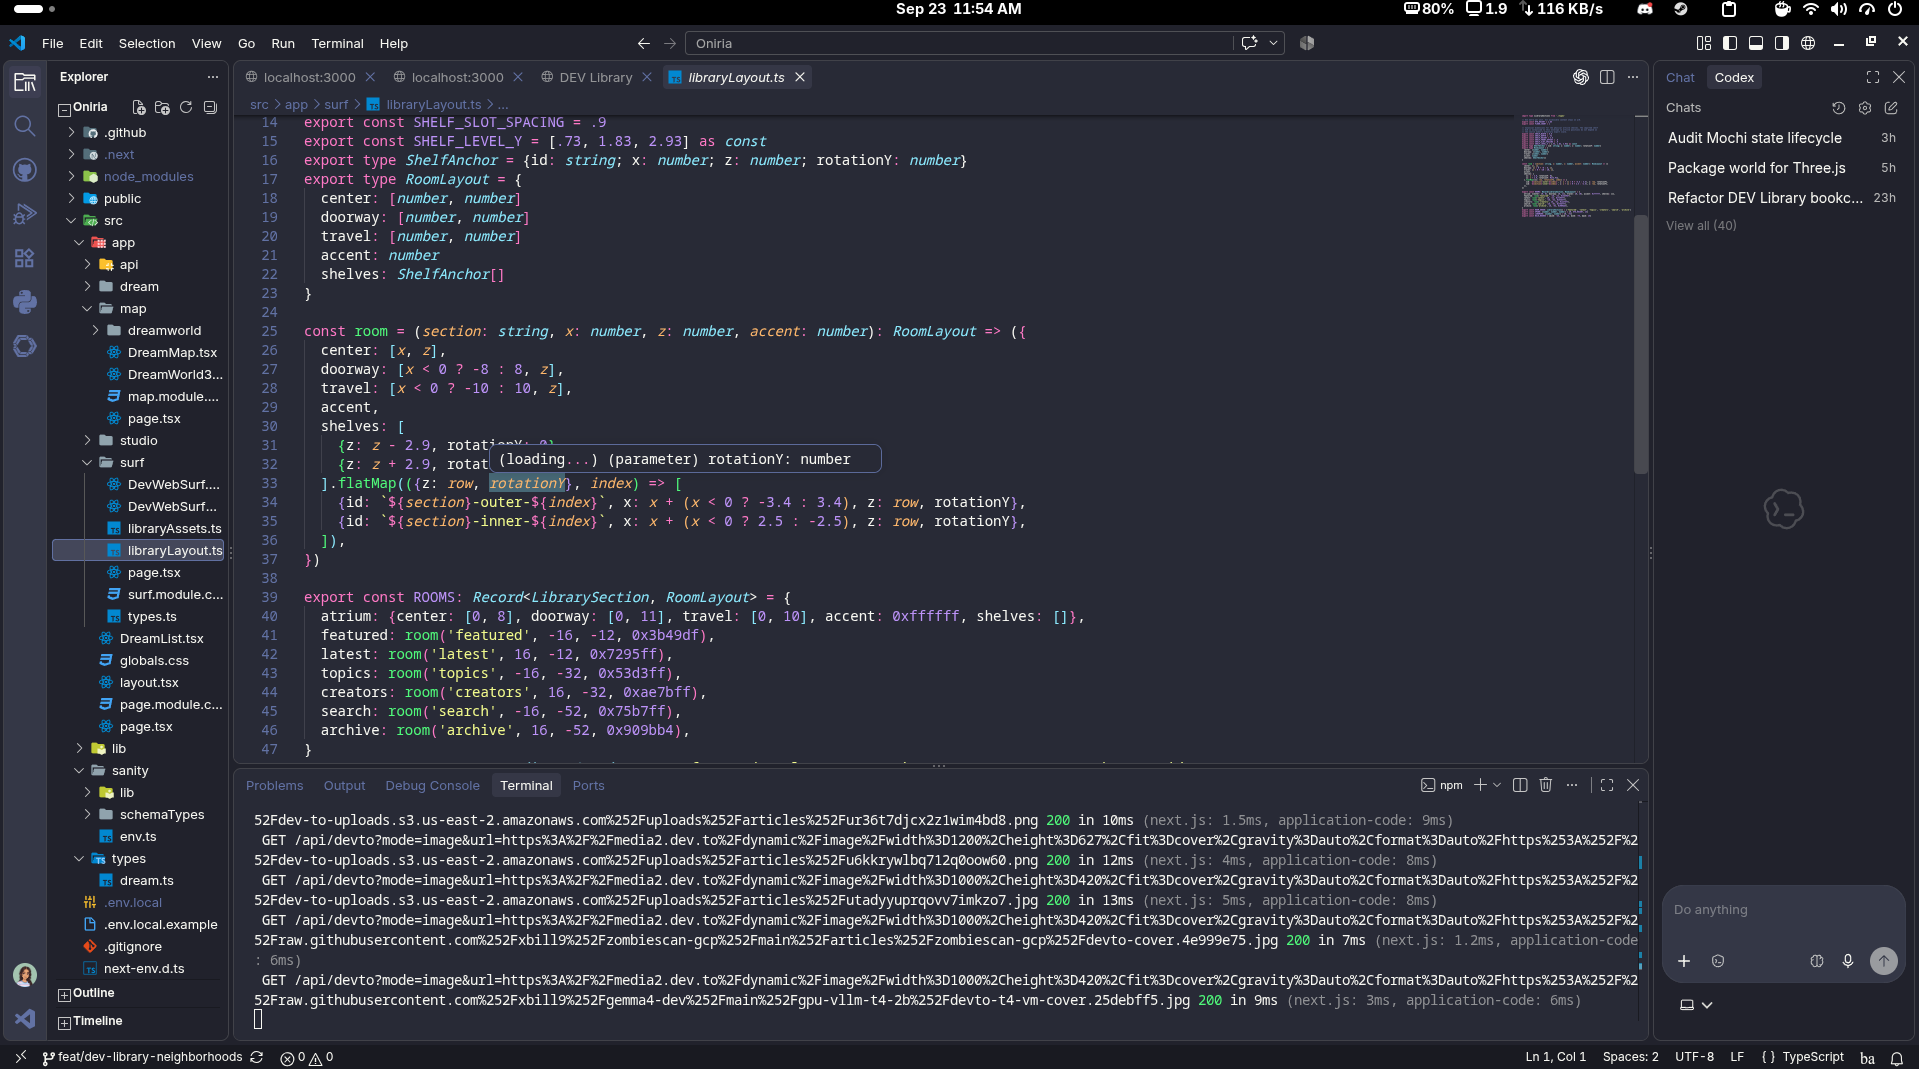Open types.ts in the surf folder
The width and height of the screenshot is (1919, 1069).
pos(152,617)
